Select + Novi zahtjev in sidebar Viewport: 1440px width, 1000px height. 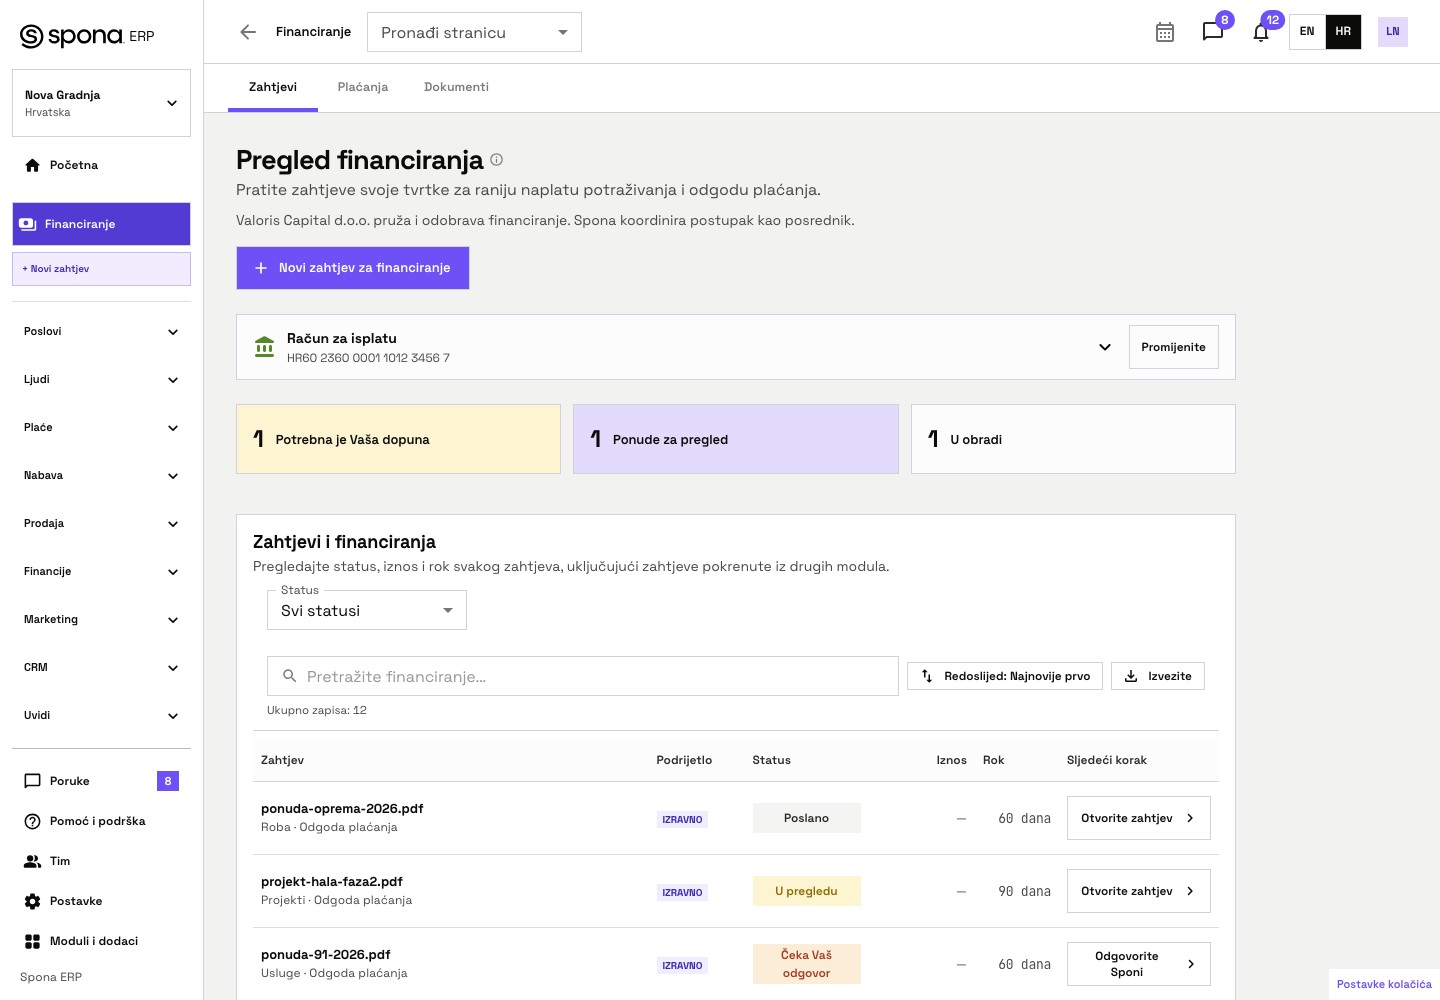pos(101,269)
